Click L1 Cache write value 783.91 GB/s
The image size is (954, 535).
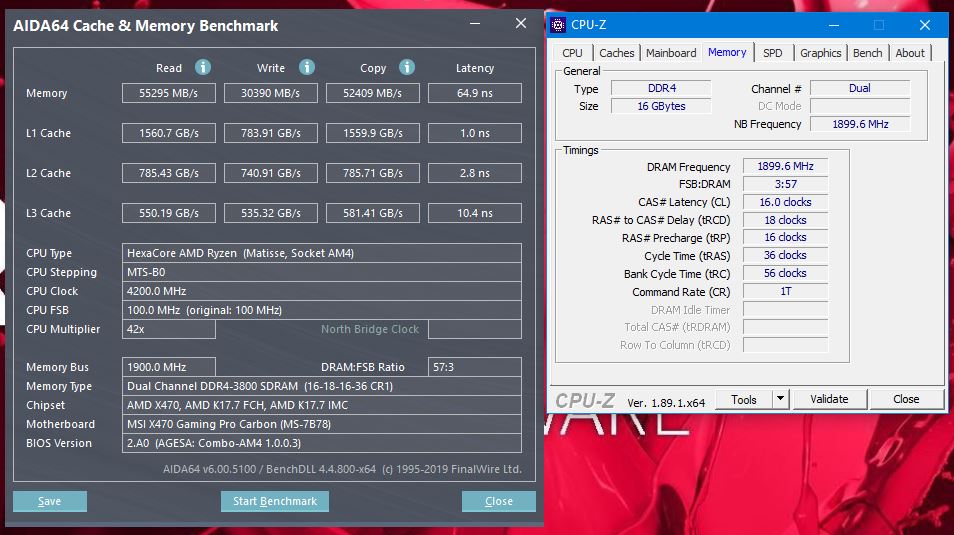[x=271, y=133]
